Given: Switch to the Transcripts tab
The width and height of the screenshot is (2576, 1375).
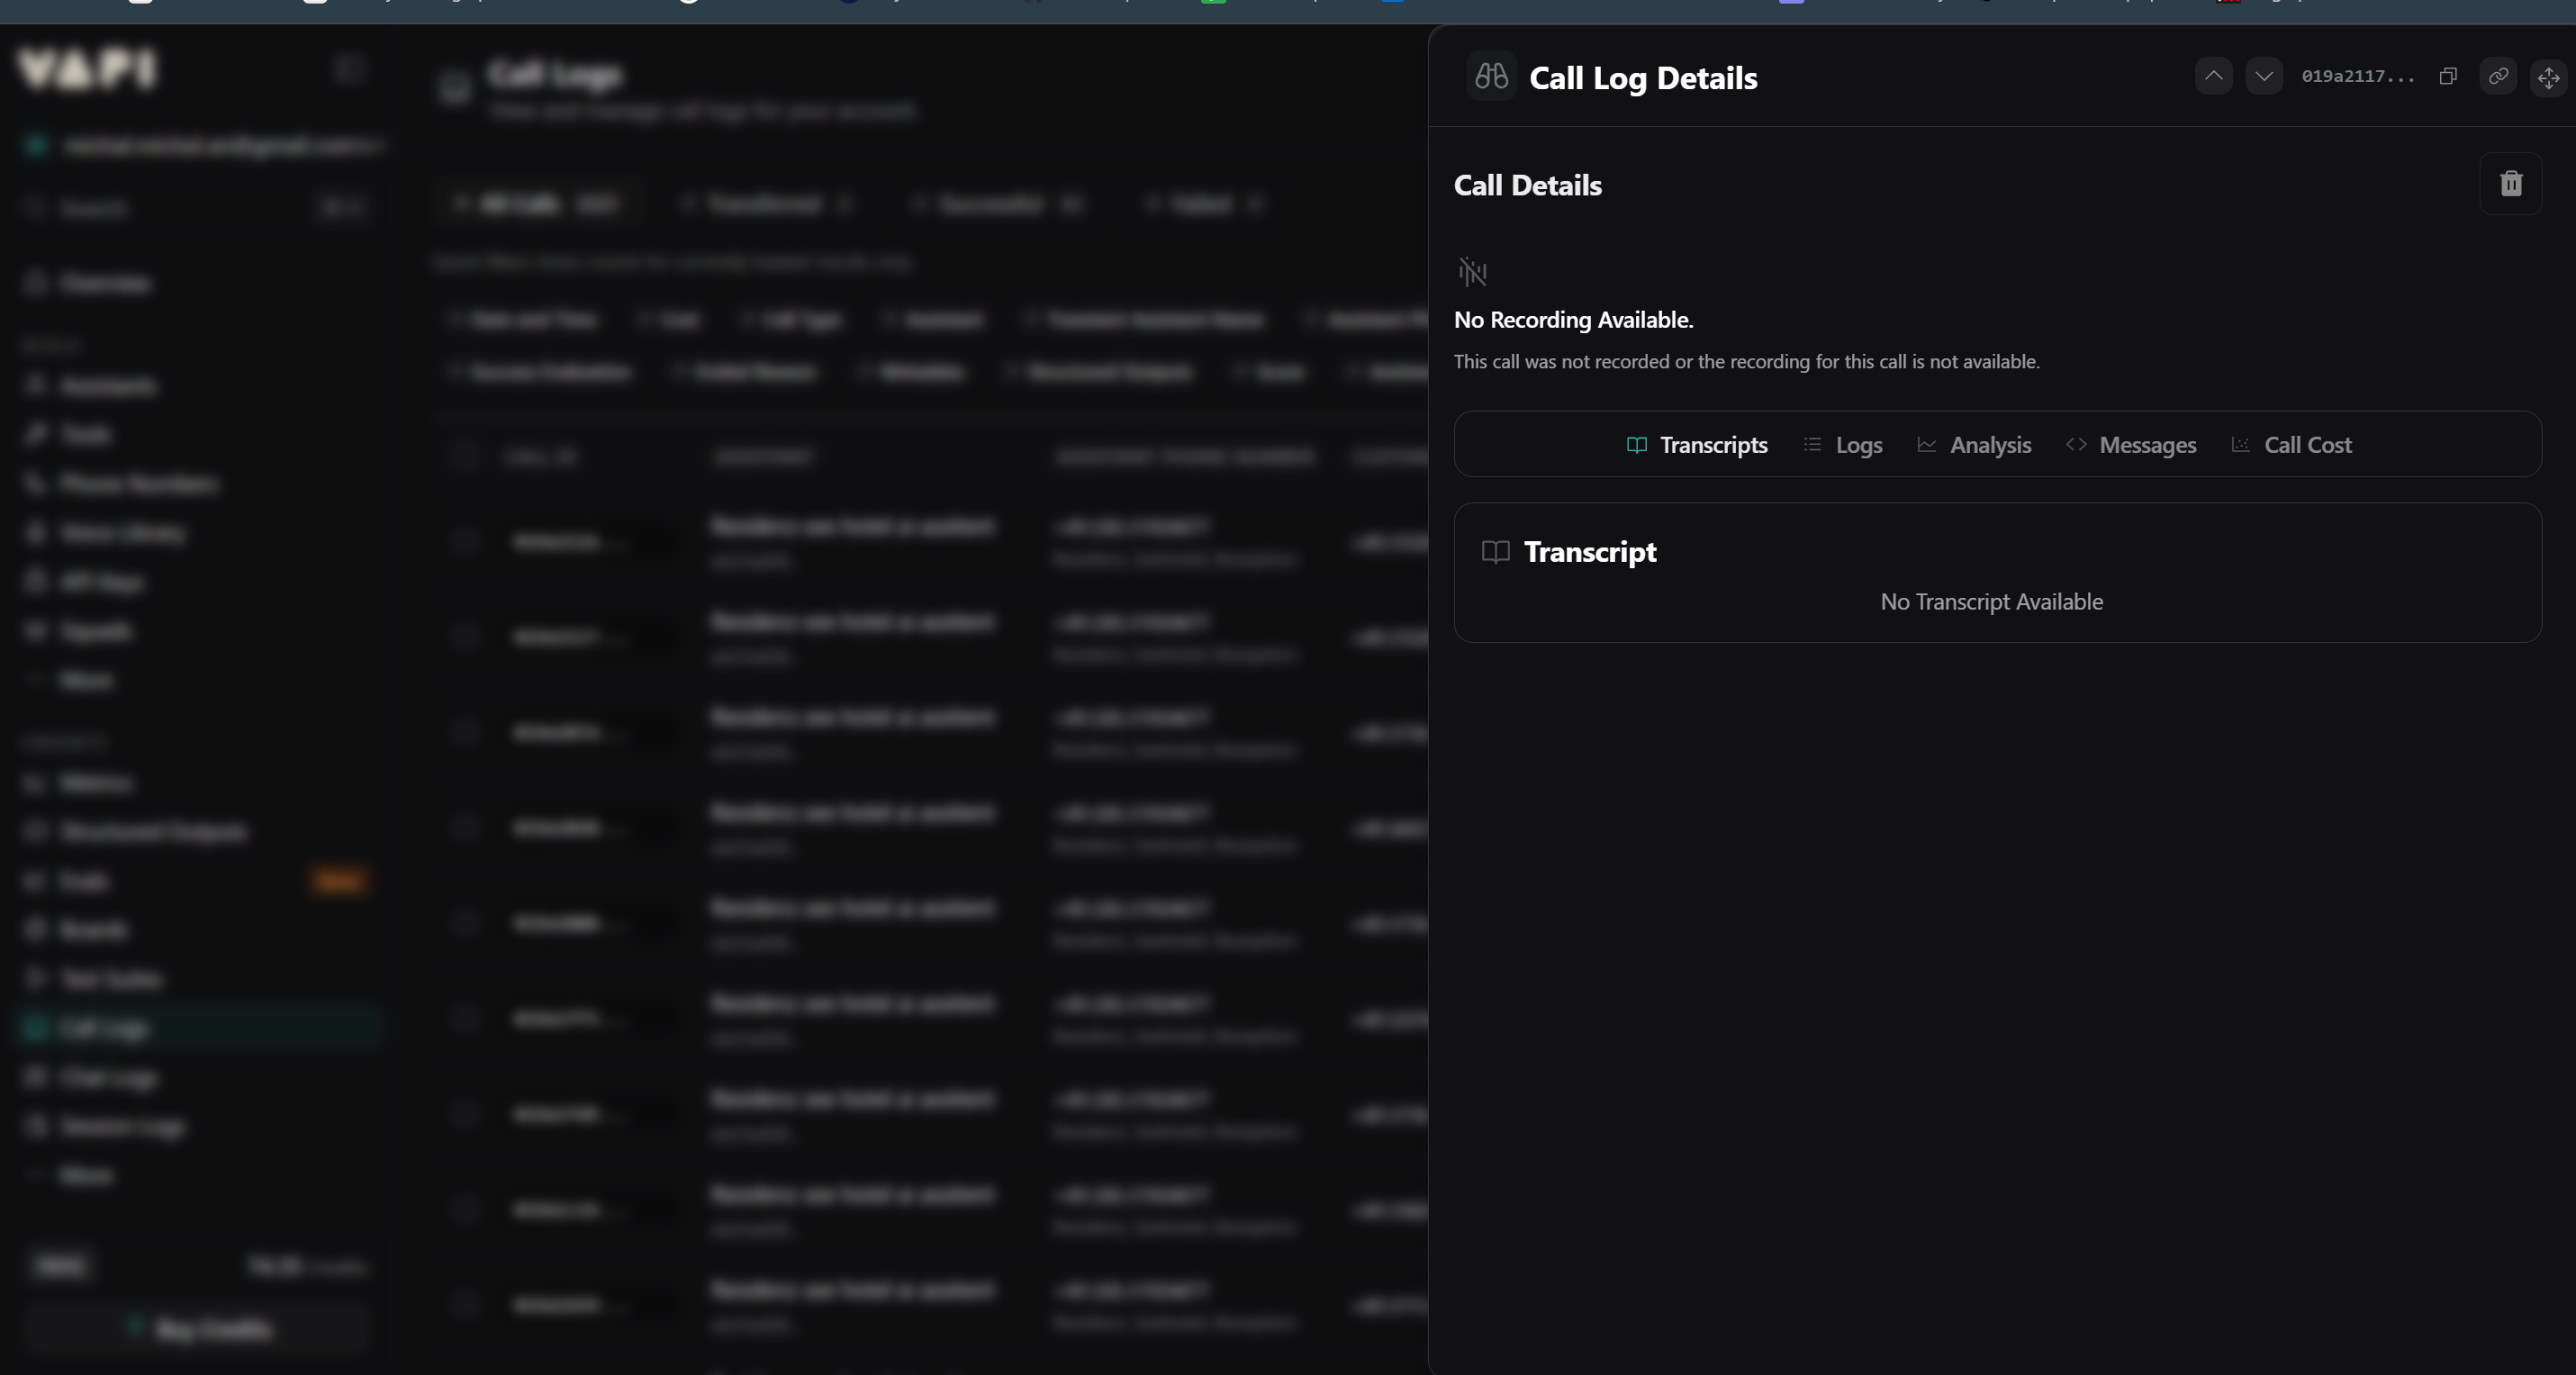Looking at the screenshot, I should (1697, 445).
